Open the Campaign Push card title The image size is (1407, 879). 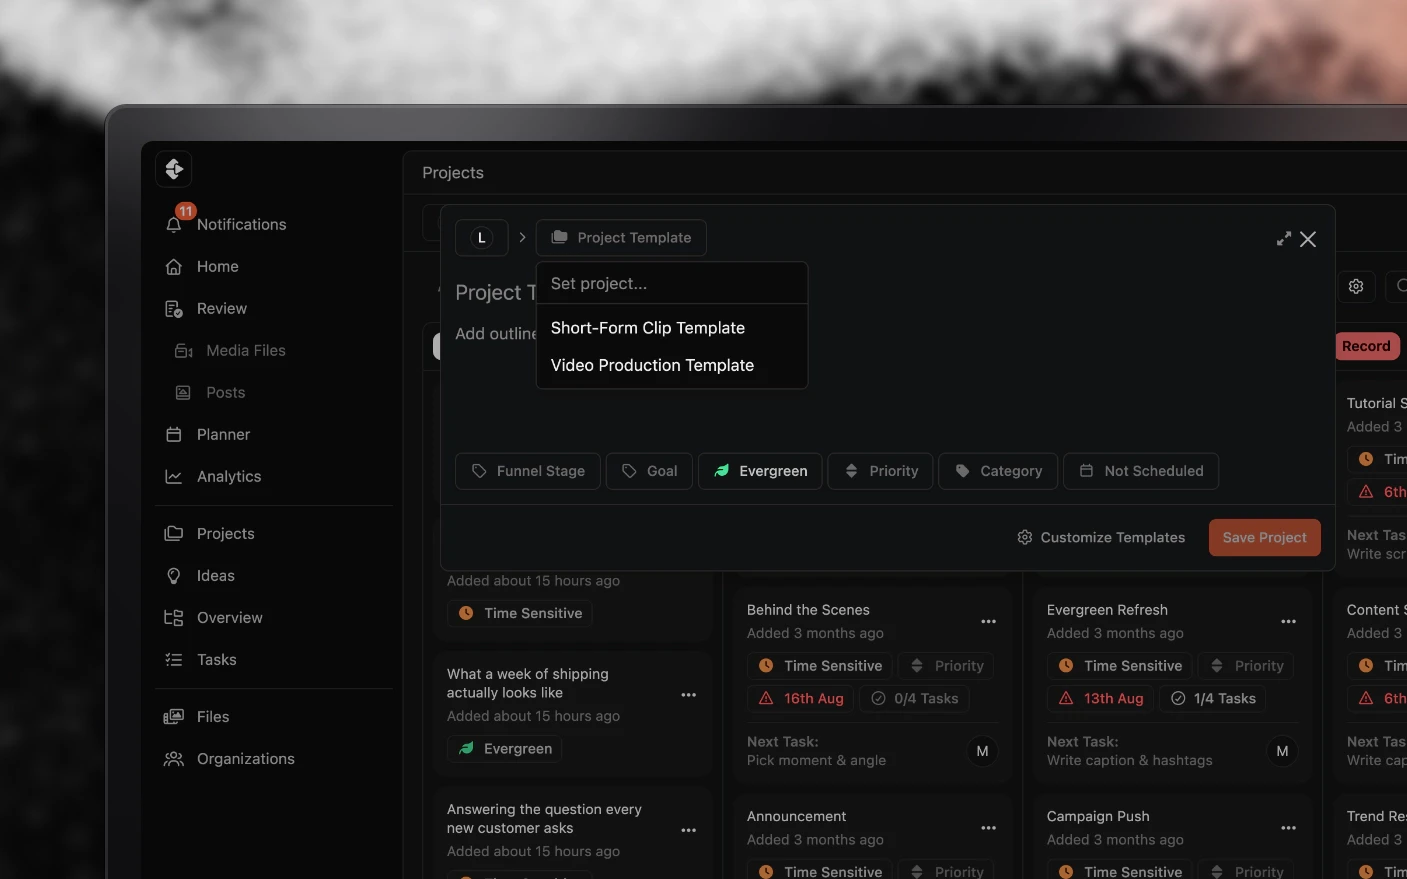point(1098,817)
